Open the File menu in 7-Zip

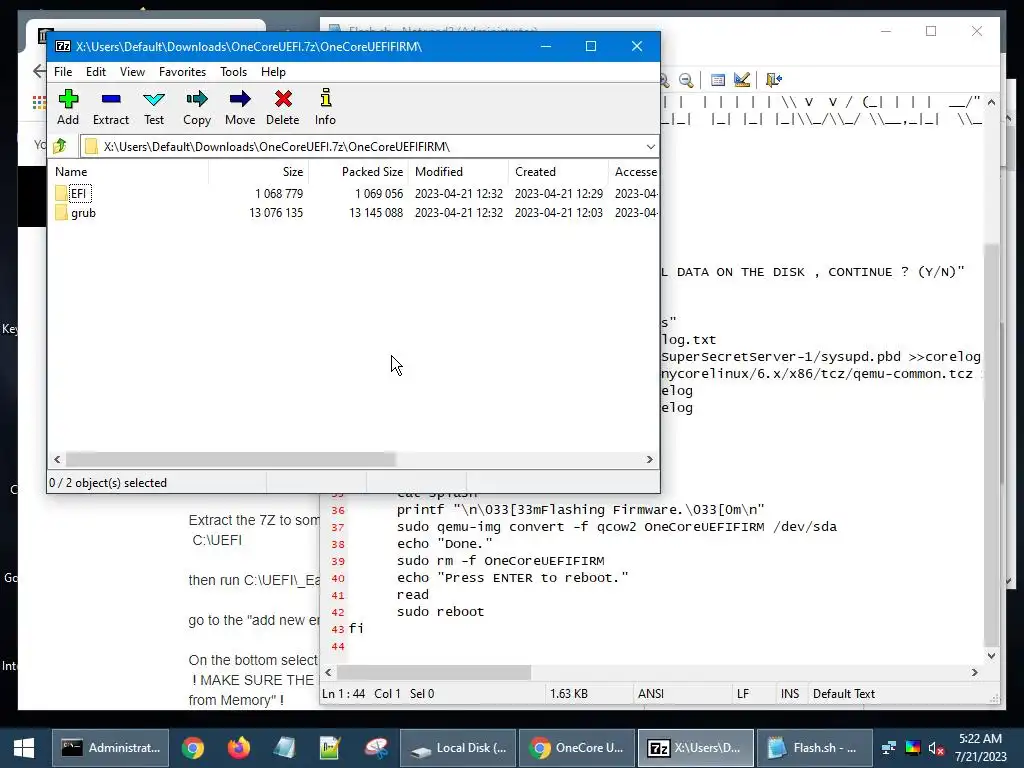point(63,72)
